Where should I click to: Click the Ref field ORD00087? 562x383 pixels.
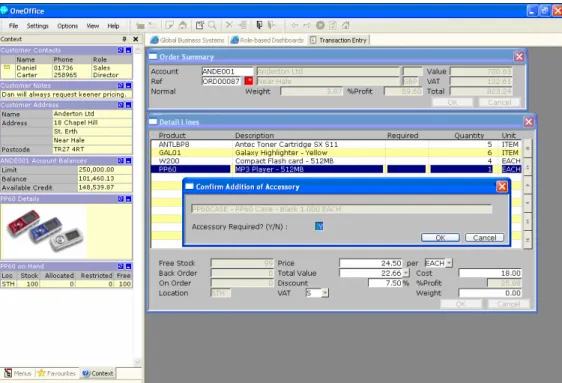(x=222, y=81)
